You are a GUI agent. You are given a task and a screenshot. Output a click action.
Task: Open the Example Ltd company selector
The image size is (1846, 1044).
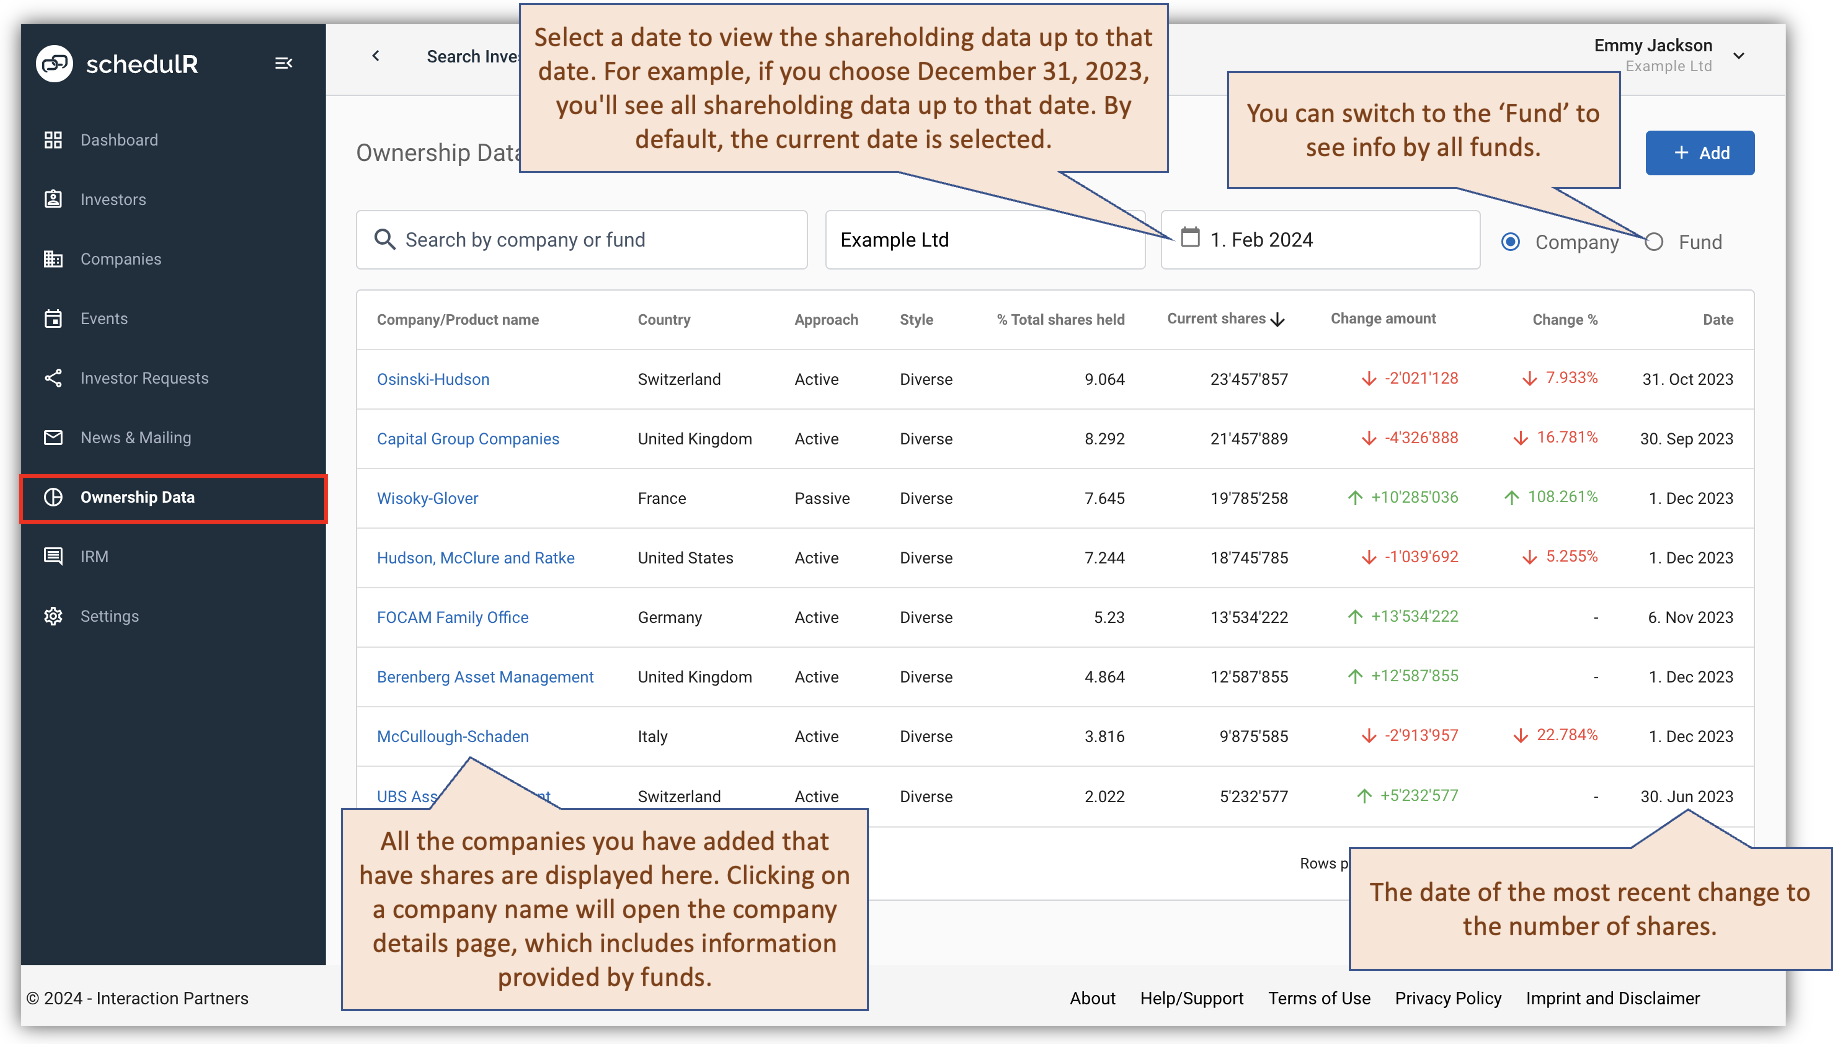pyautogui.click(x=985, y=239)
